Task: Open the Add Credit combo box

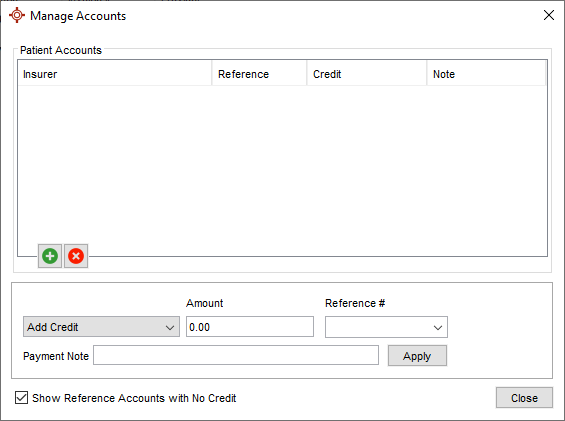Action: click(x=101, y=327)
